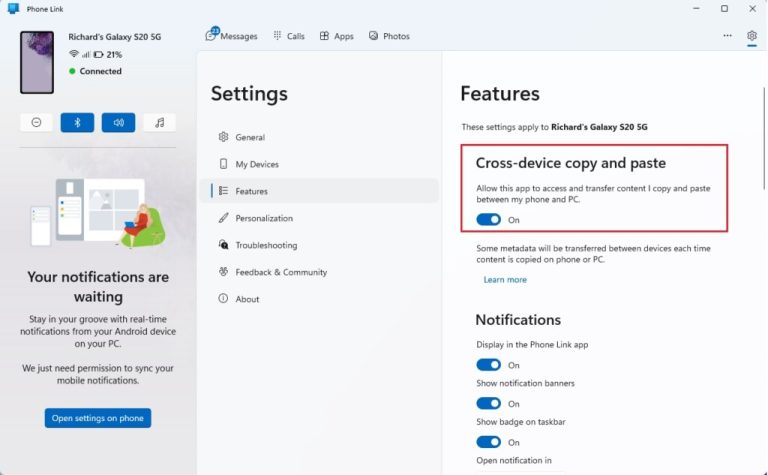Click the About info icon
Image resolution: width=768 pixels, height=475 pixels.
tap(223, 299)
